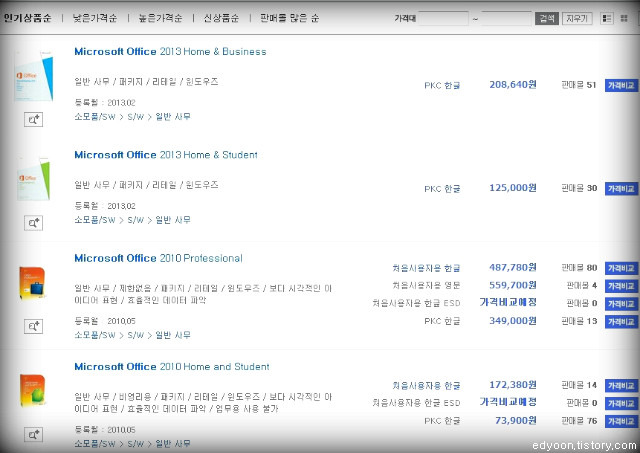
Task: Open Office 2013 Home & Student product thumbnail
Action: tap(34, 180)
